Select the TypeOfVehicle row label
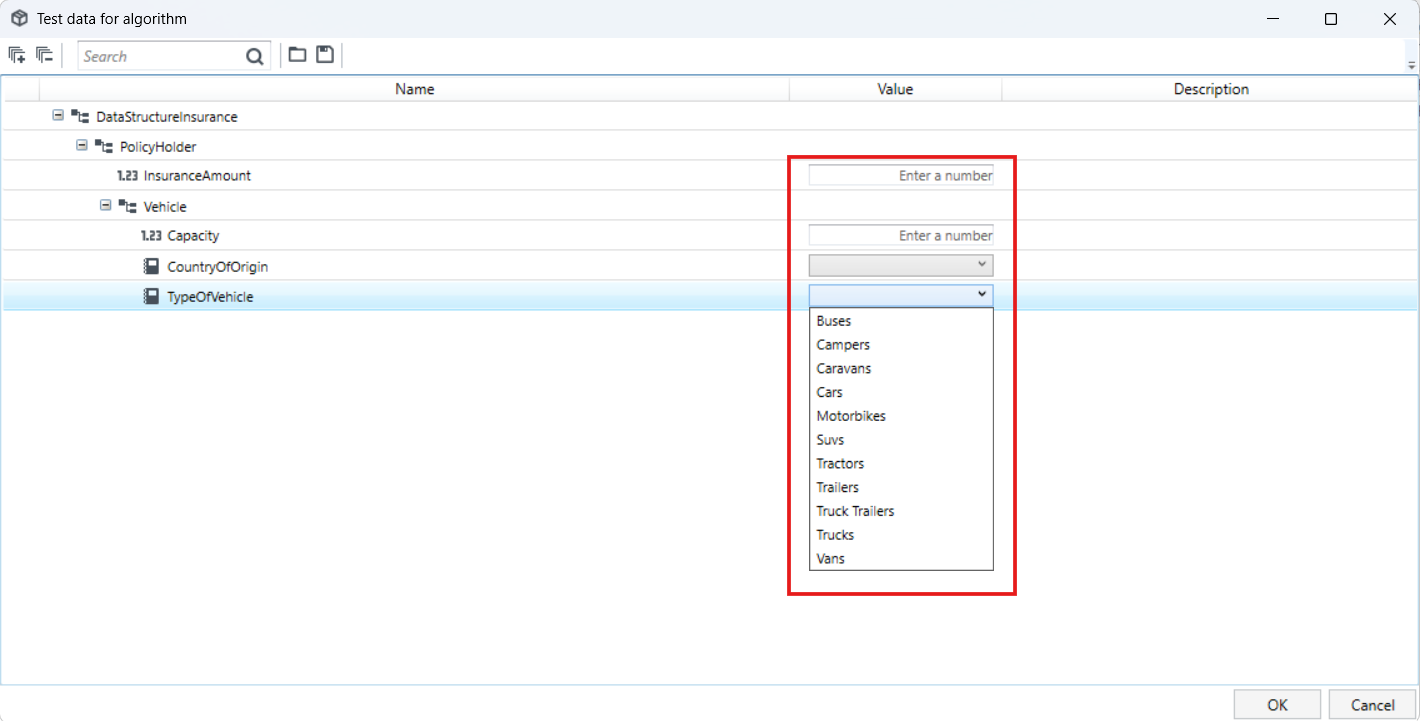 [210, 297]
